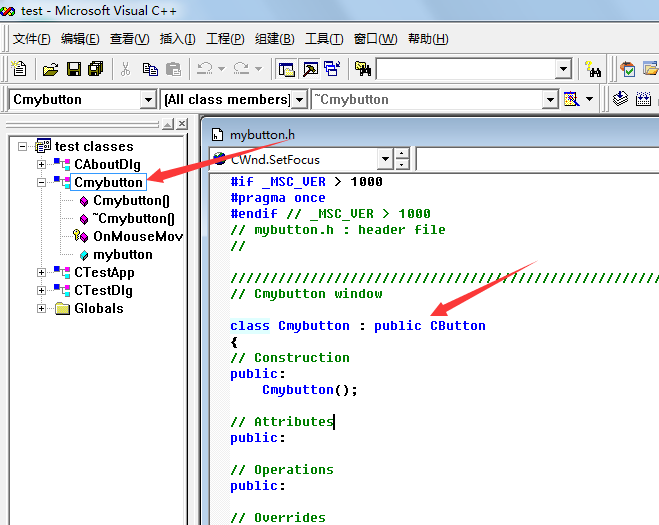Click the Copy icon in toolbar
The image size is (659, 525).
tap(150, 69)
